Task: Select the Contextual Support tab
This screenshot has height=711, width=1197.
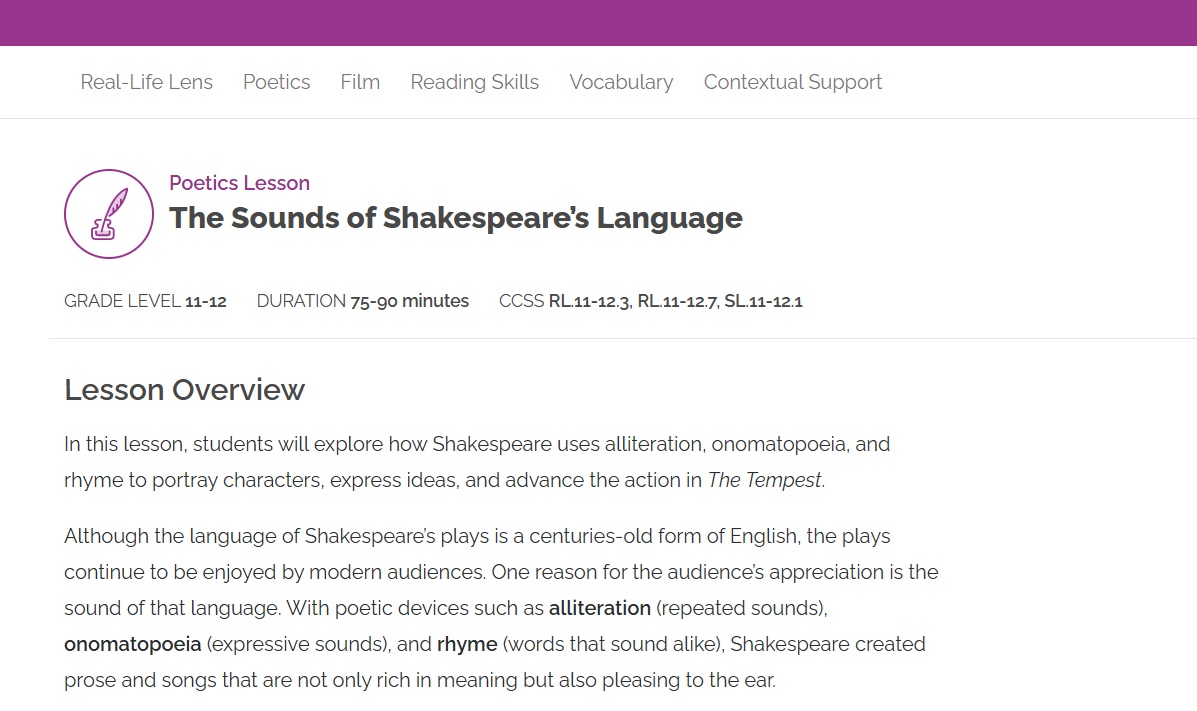Action: (792, 82)
